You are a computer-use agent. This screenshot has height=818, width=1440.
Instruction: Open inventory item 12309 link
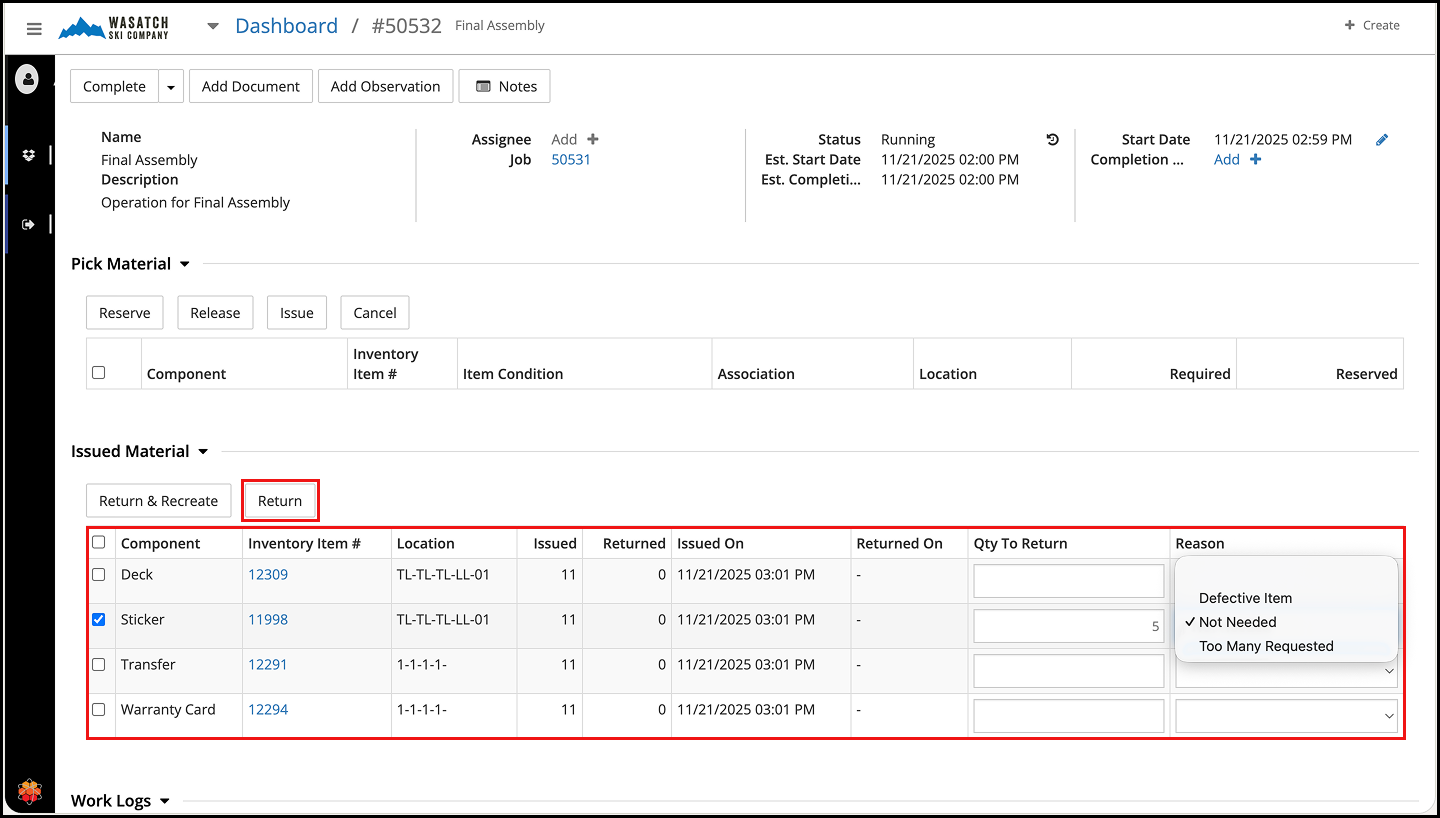coord(268,575)
